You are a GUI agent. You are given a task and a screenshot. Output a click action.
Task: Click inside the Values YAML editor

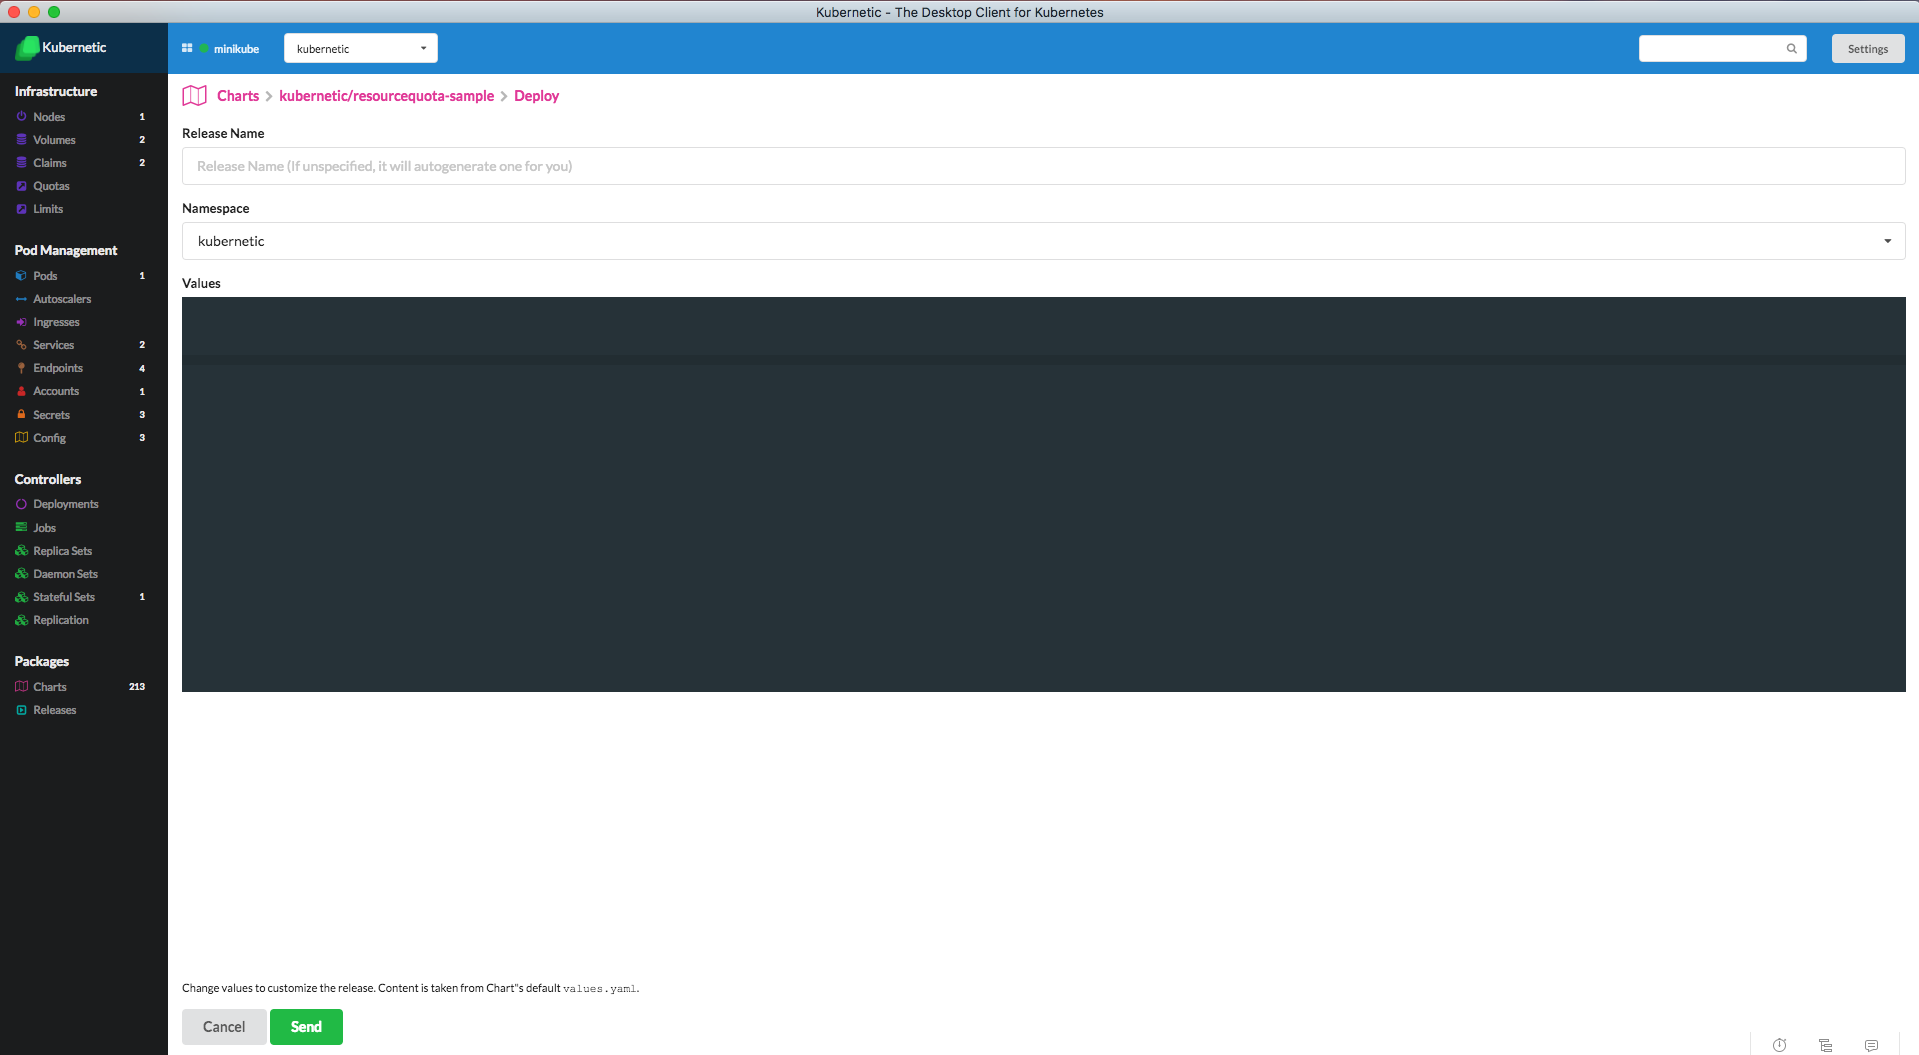(1043, 494)
